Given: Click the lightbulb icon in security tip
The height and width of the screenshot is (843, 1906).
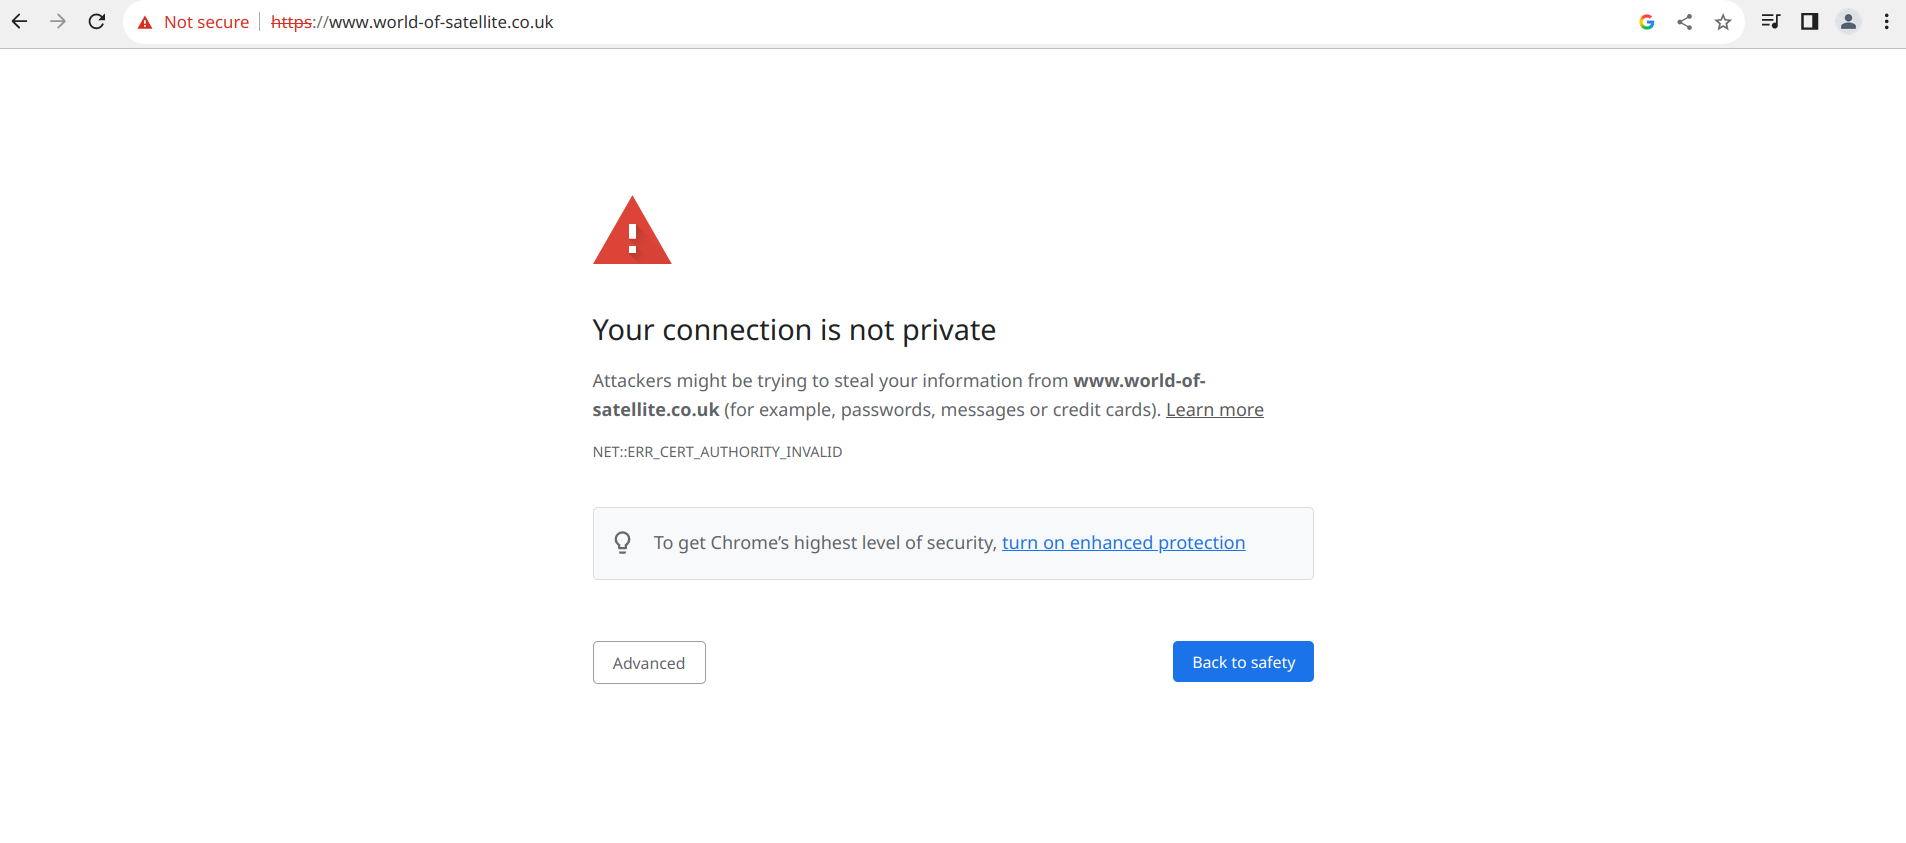Looking at the screenshot, I should pos(622,543).
